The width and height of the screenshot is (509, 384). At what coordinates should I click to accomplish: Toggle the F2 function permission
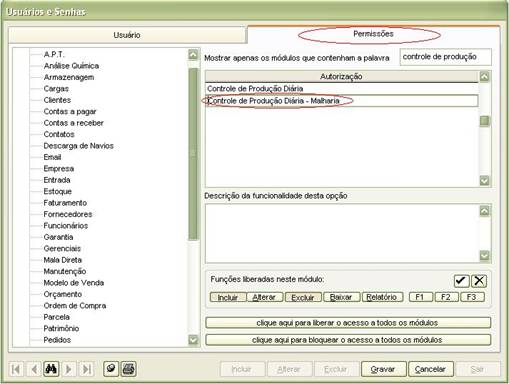tap(446, 297)
